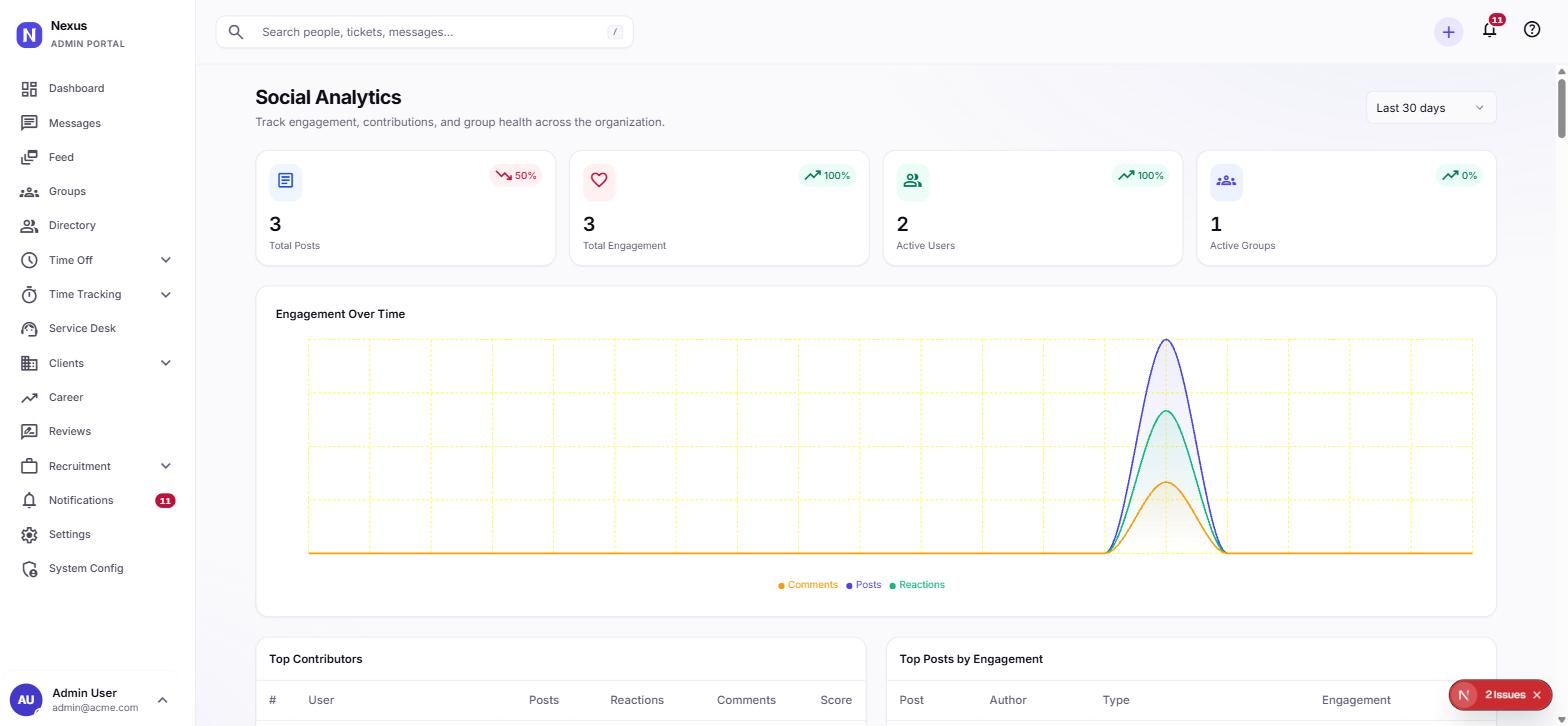This screenshot has width=1568, height=726.
Task: Go to Directory menu item
Action: click(97, 226)
